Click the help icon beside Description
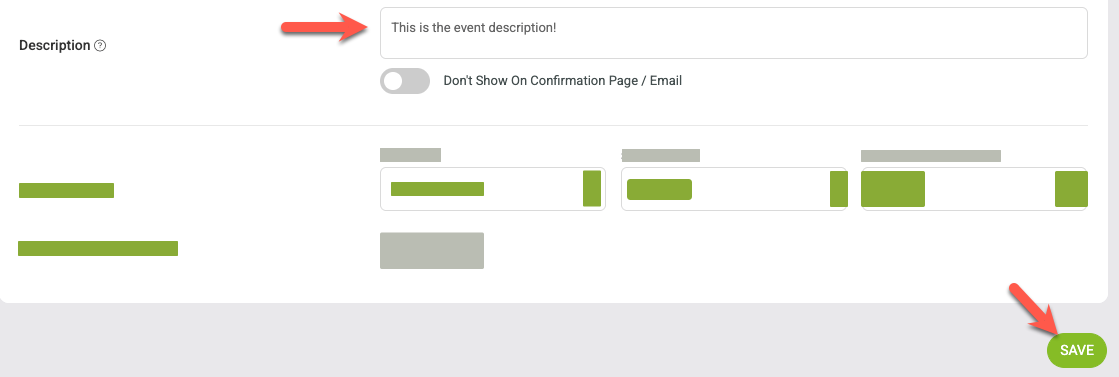The image size is (1119, 377). point(101,46)
